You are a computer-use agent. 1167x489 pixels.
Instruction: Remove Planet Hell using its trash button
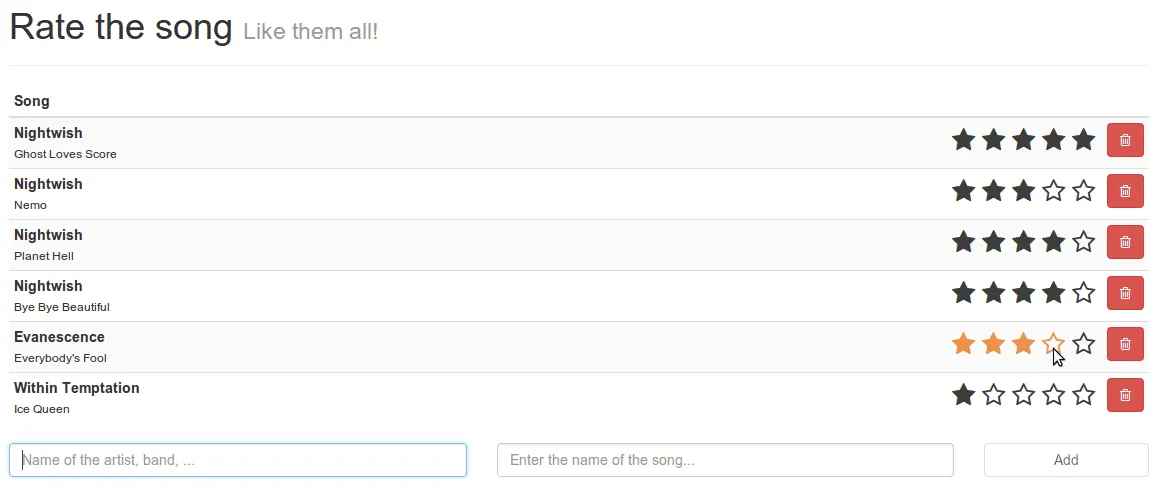pos(1125,243)
